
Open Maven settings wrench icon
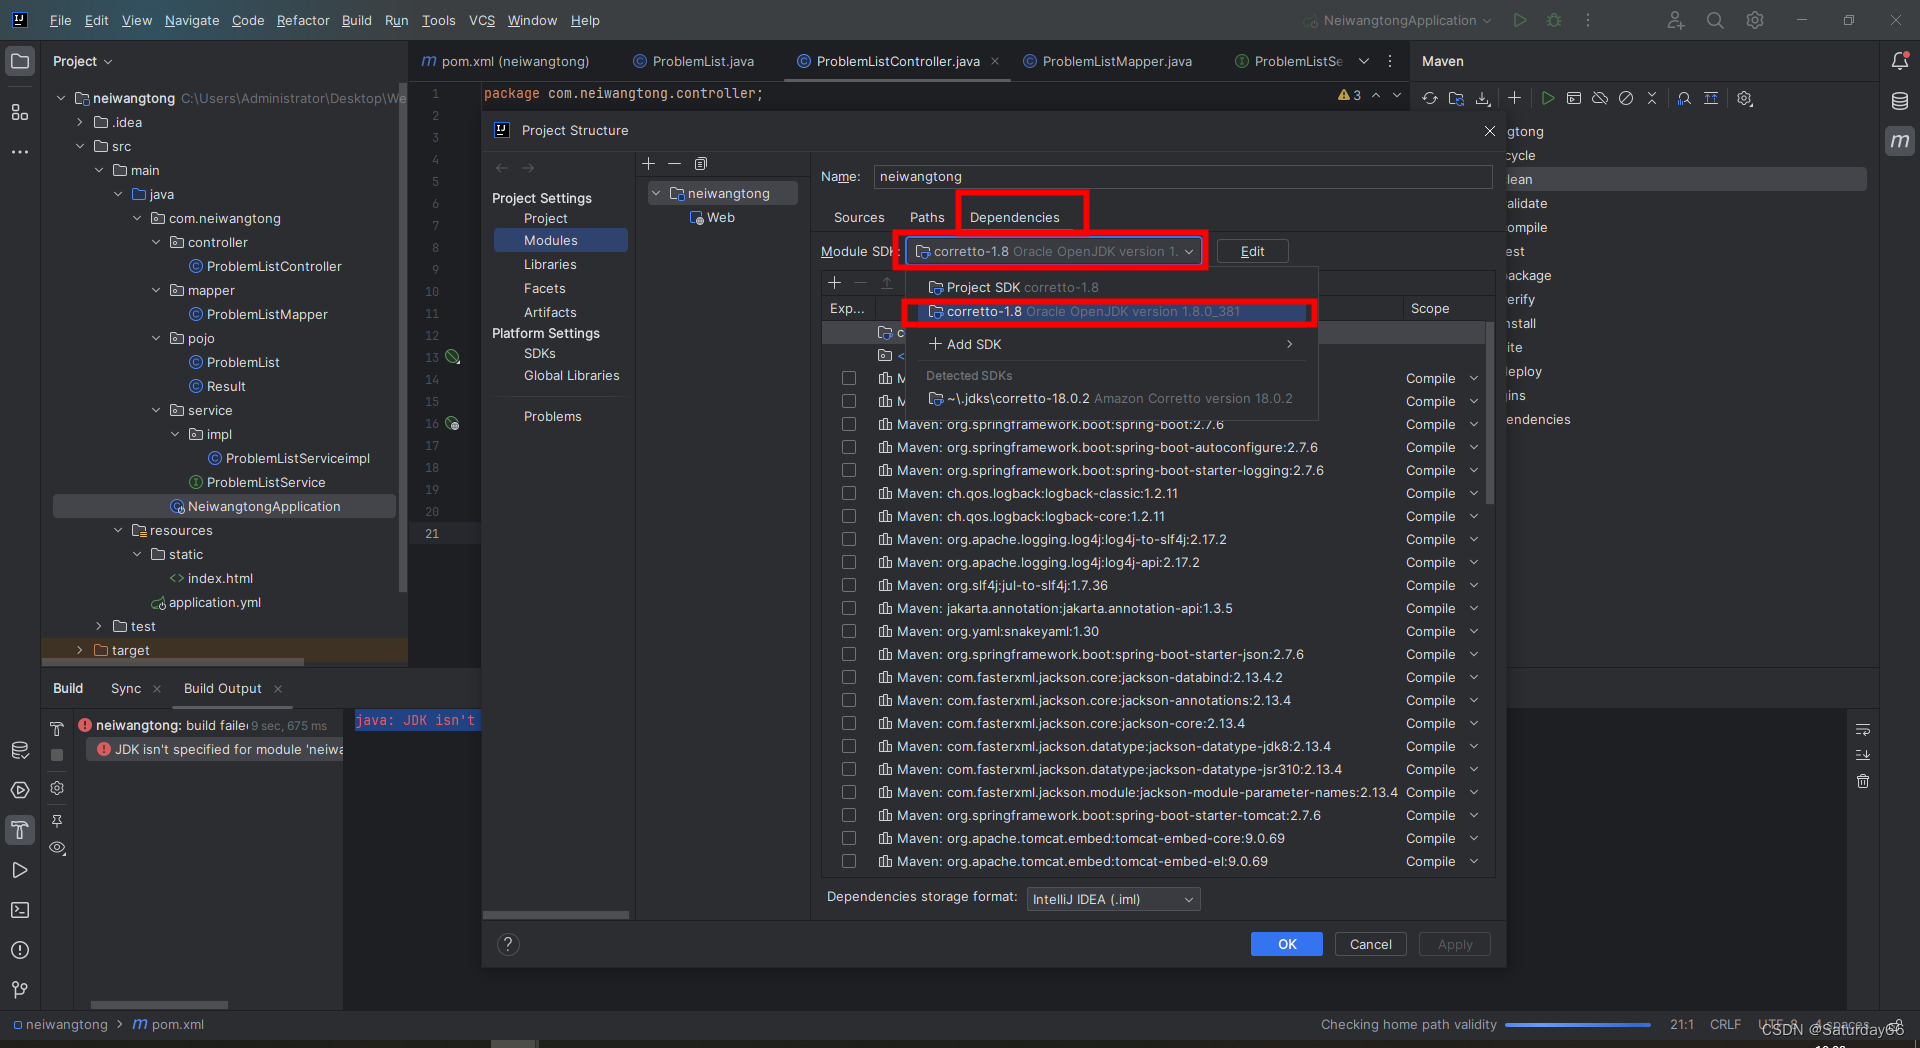[x=1745, y=98]
